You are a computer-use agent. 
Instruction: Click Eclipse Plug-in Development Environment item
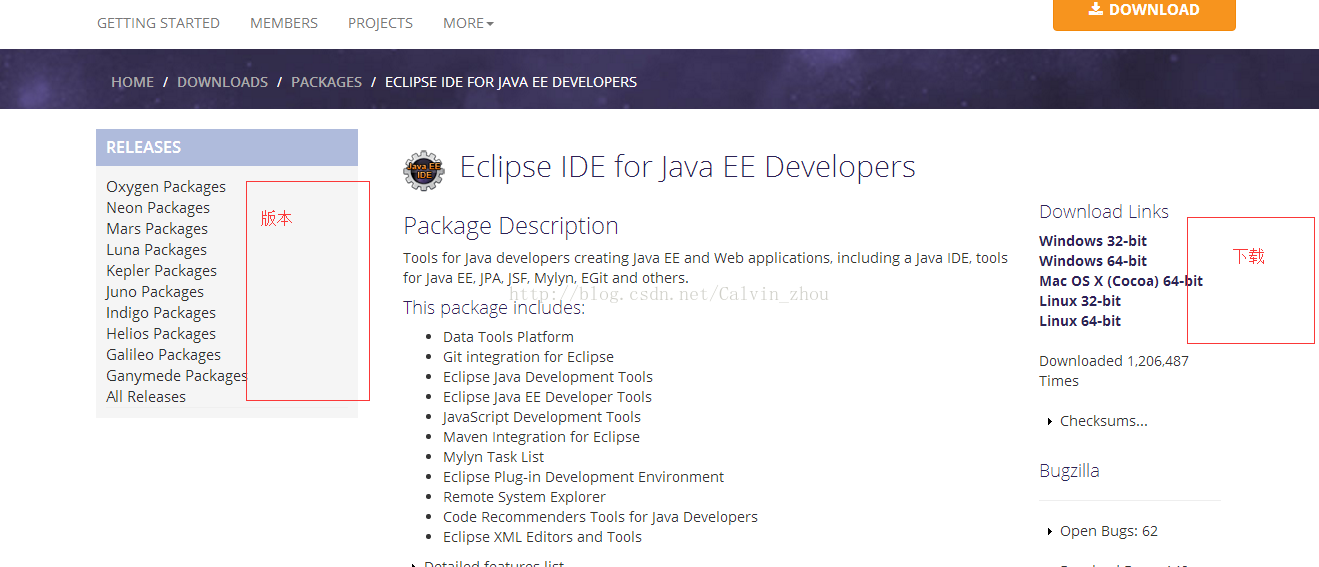tap(583, 477)
